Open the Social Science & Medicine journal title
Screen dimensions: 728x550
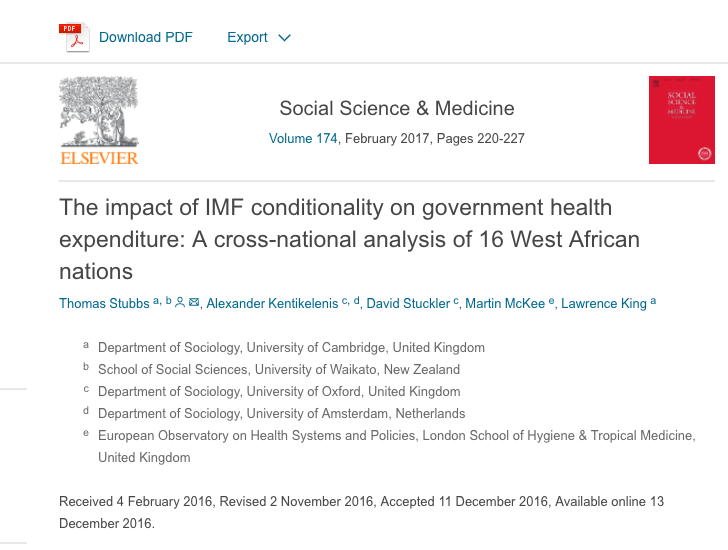396,108
